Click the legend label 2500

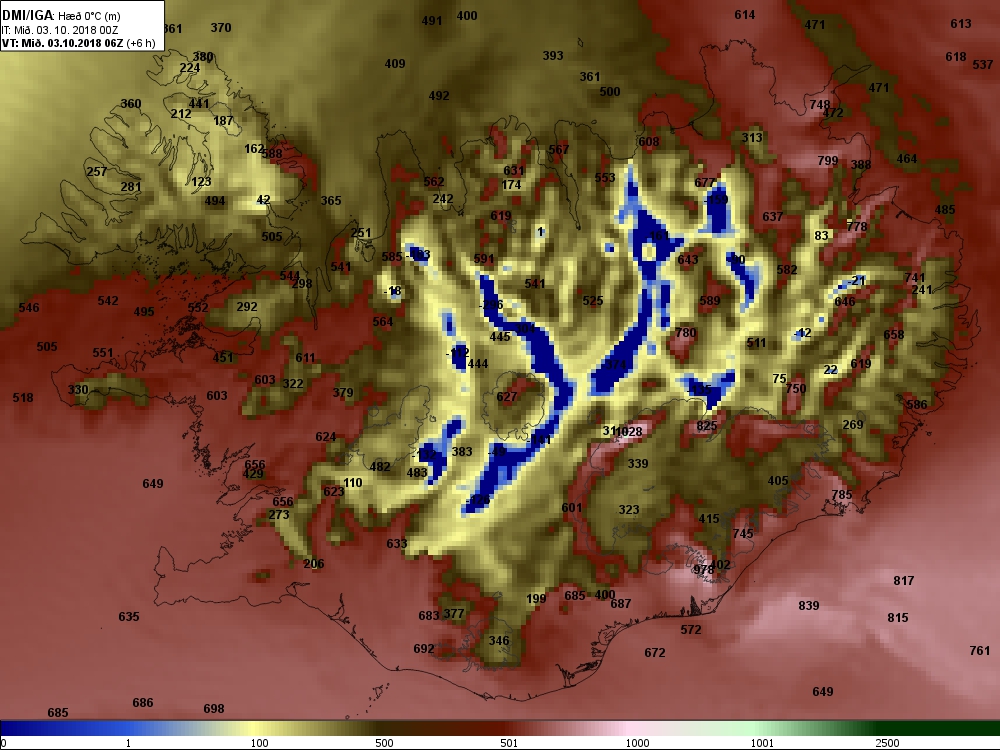click(886, 743)
